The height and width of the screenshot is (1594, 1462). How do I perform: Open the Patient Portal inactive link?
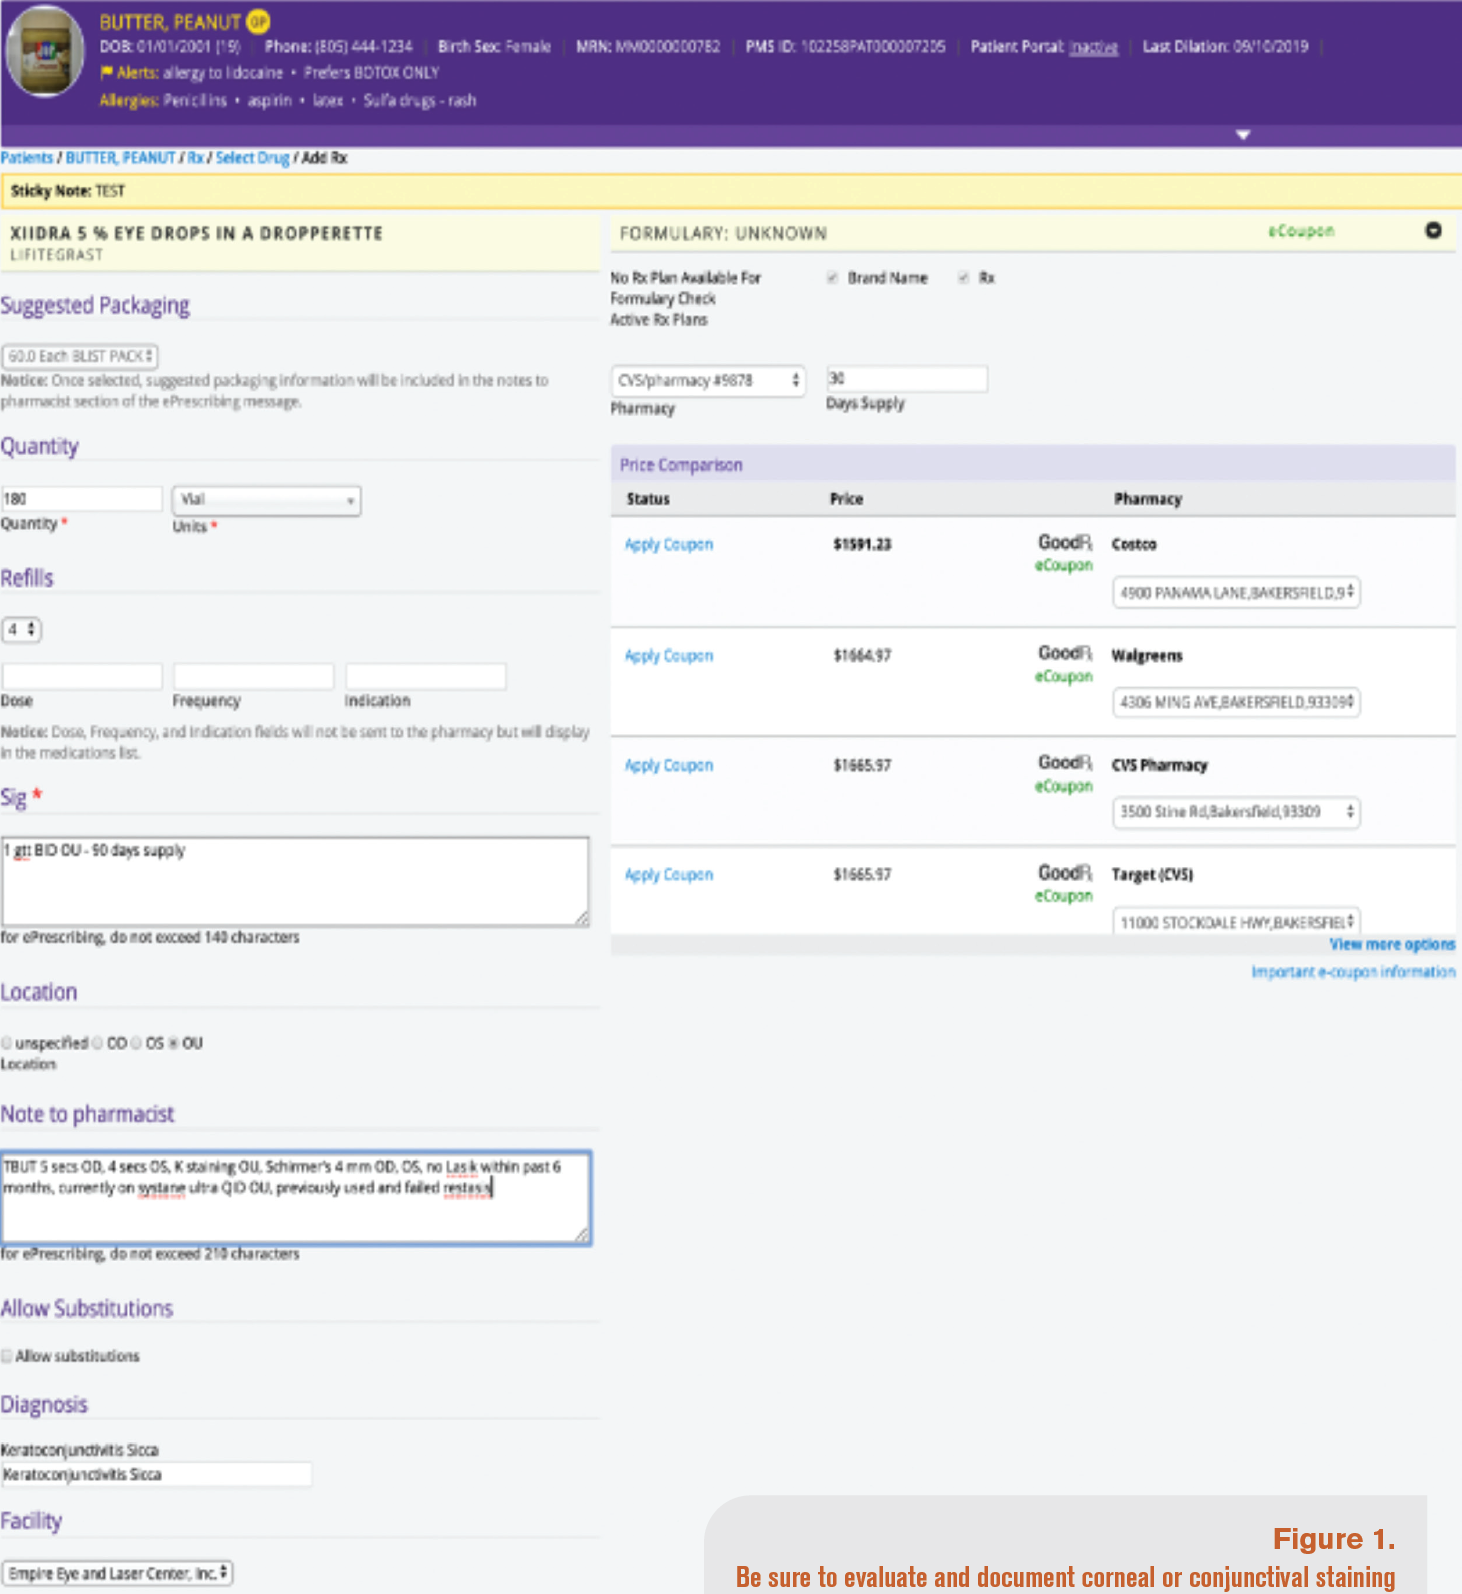coord(1093,47)
